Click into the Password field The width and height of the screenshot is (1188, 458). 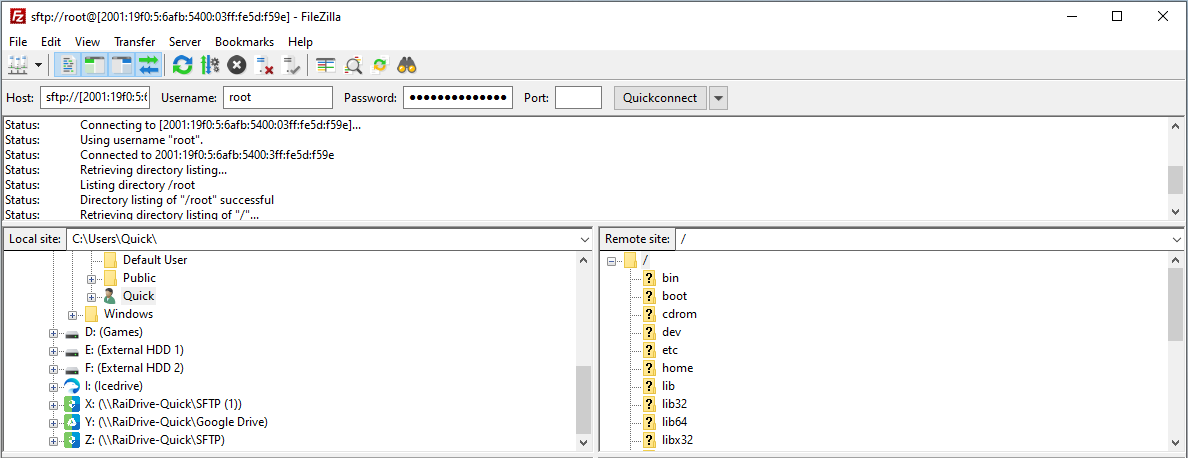(458, 98)
